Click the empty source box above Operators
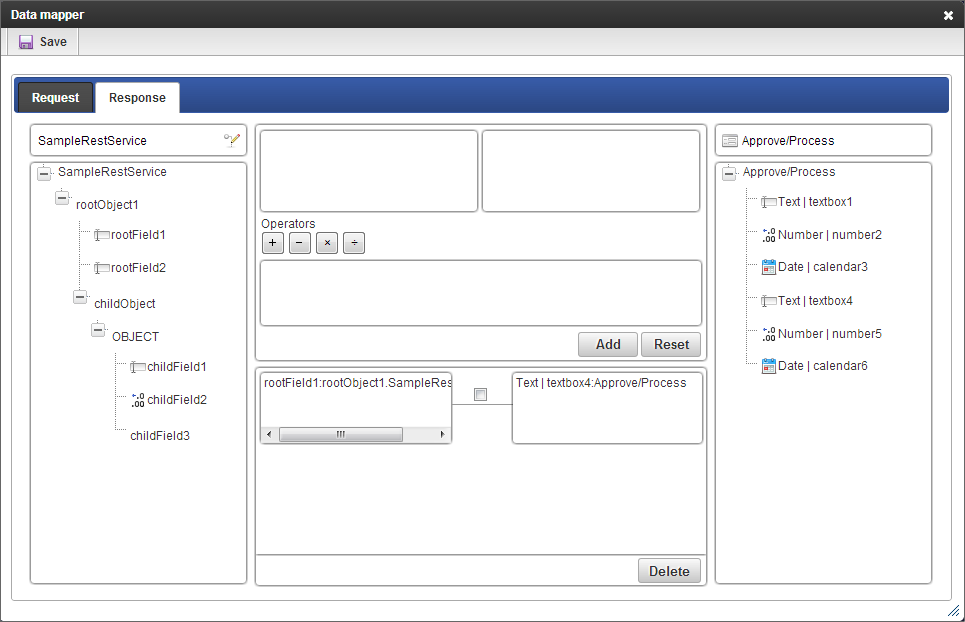 tap(369, 171)
